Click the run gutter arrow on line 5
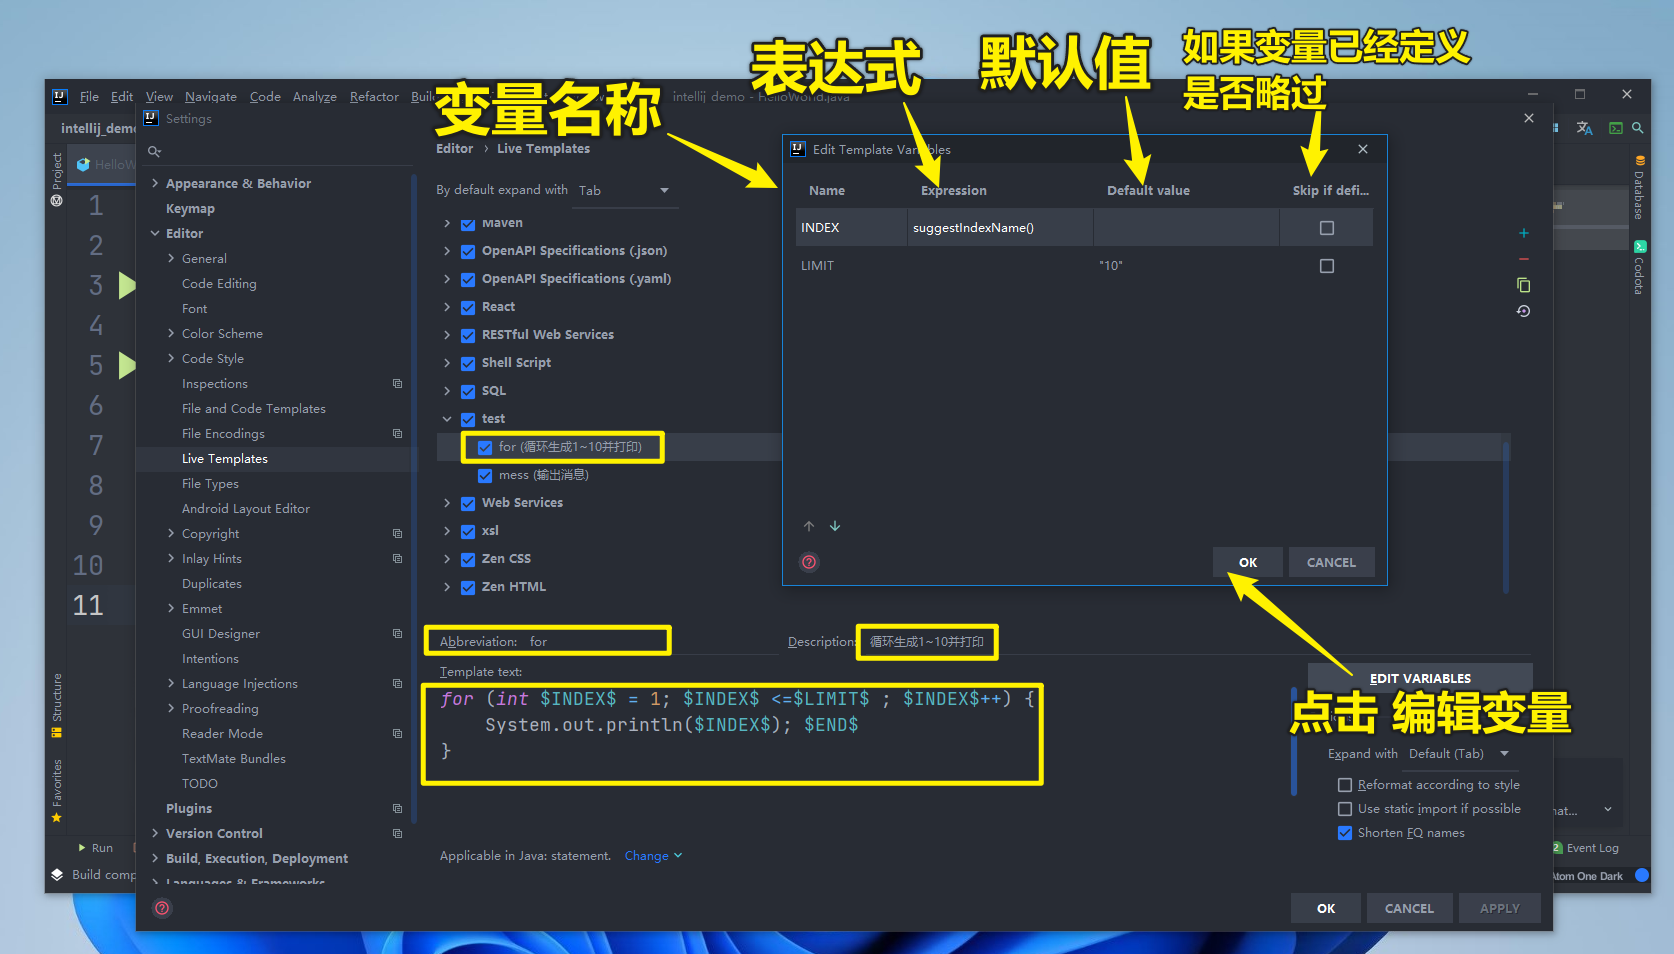 [127, 365]
